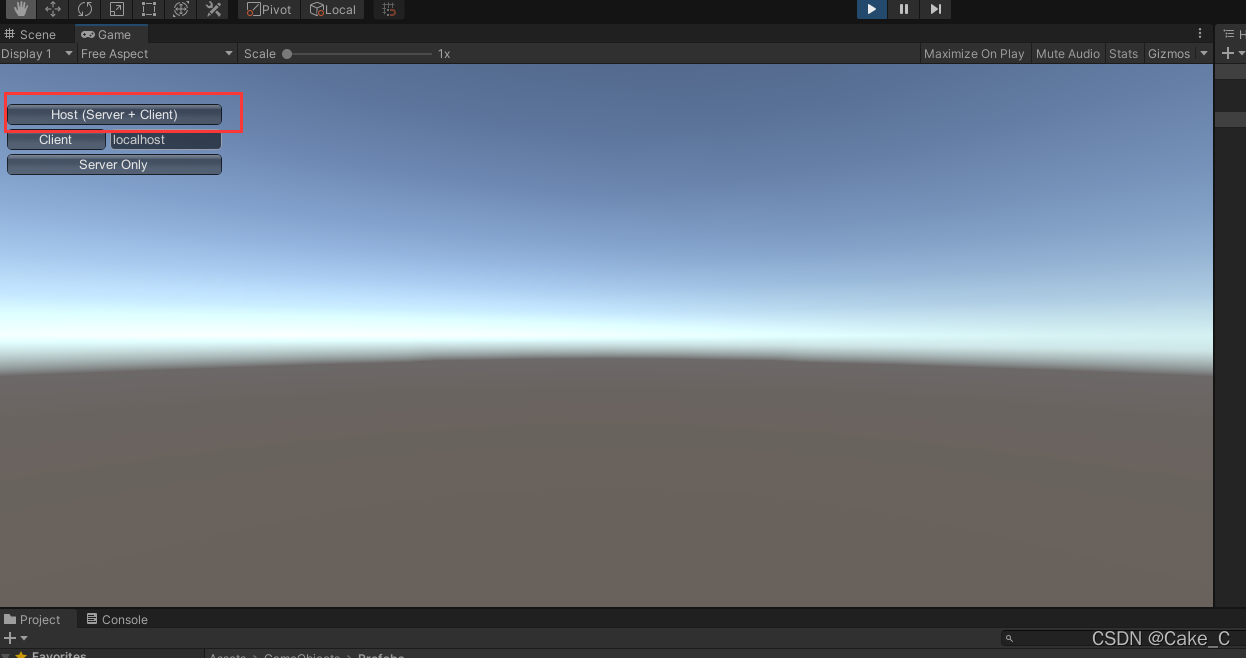
Task: Expand the Favorites folder
Action: click(7, 655)
